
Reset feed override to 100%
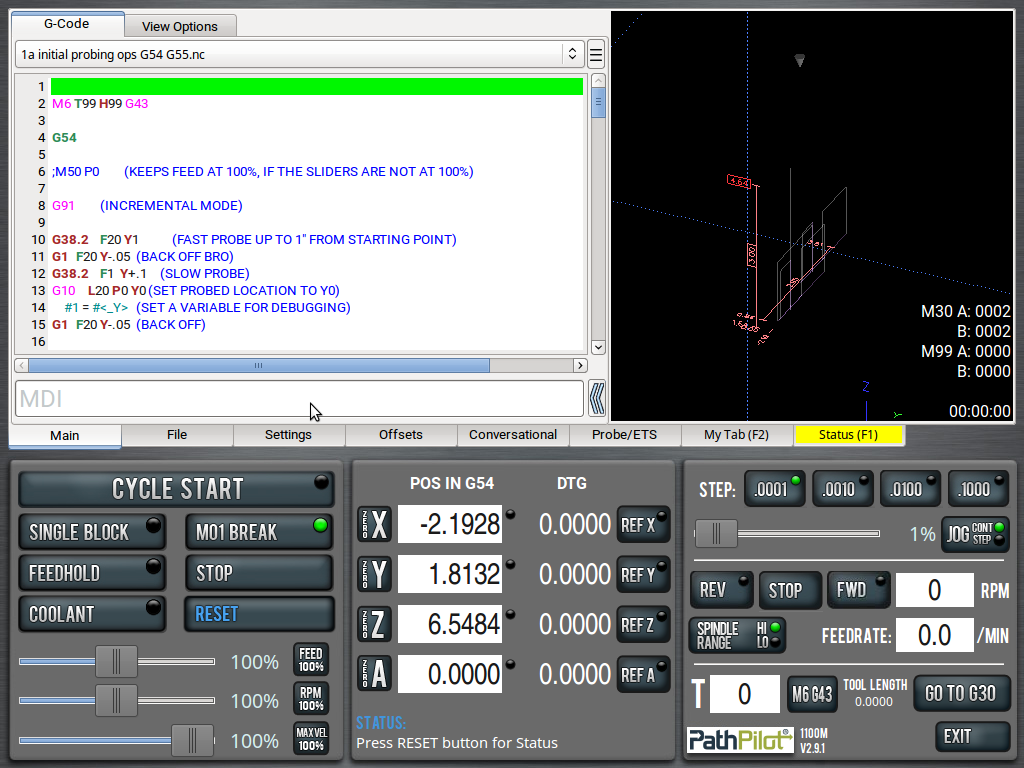(311, 660)
